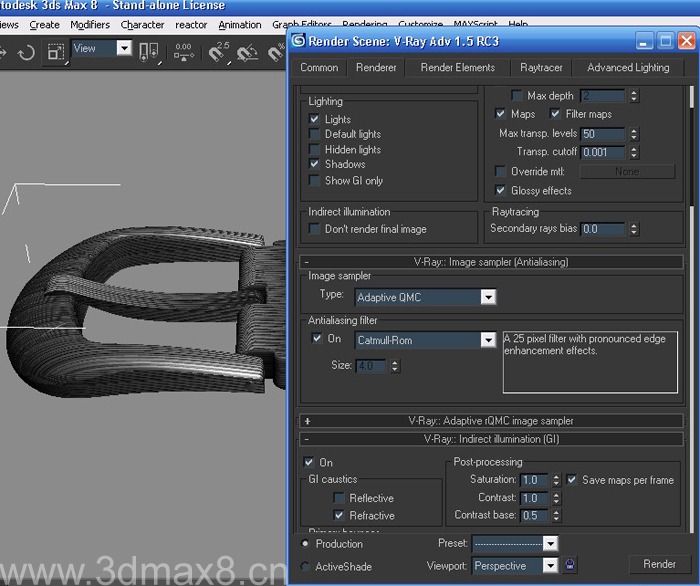Select the ActiveShade radio button

coord(305,566)
